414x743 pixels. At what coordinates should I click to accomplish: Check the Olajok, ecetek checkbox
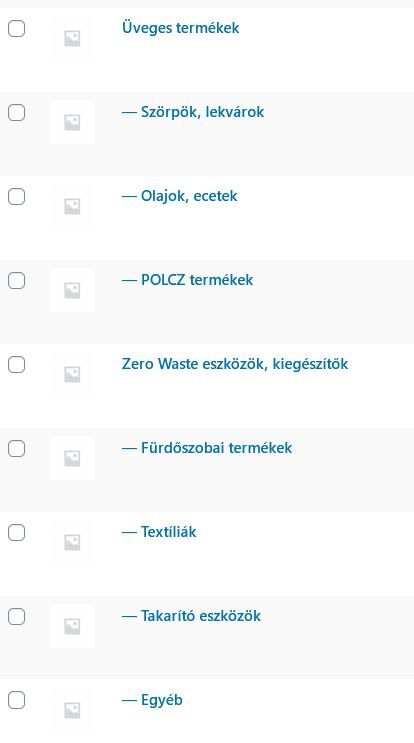pyautogui.click(x=17, y=197)
